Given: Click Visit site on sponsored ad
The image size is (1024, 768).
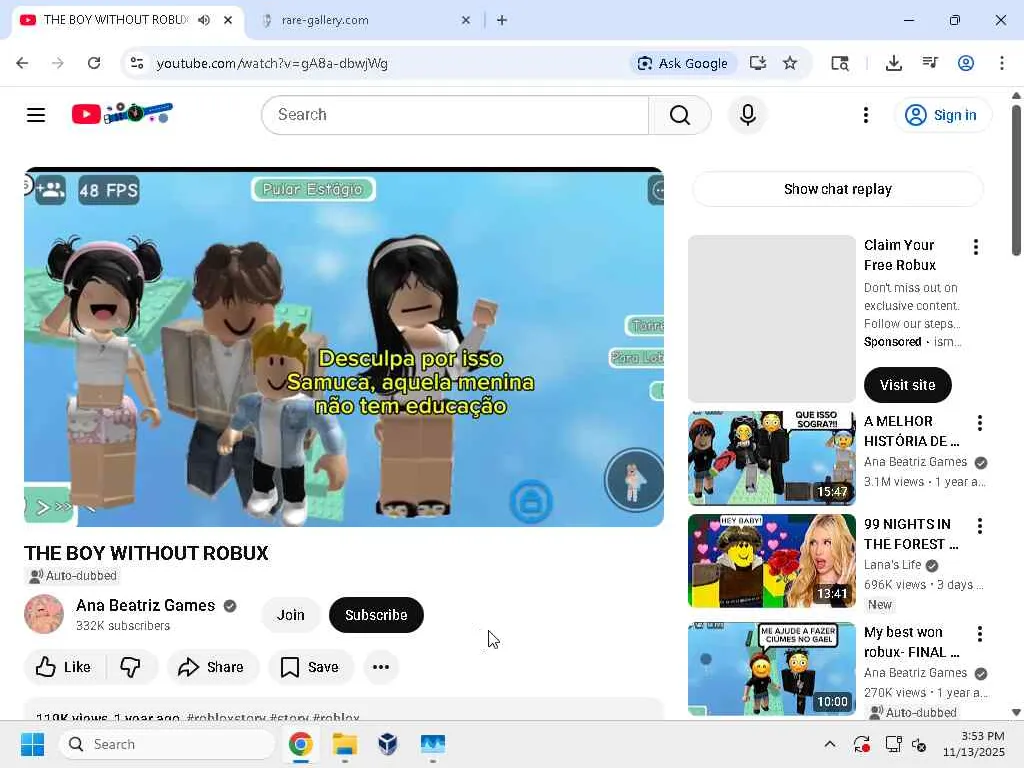Looking at the screenshot, I should [907, 385].
